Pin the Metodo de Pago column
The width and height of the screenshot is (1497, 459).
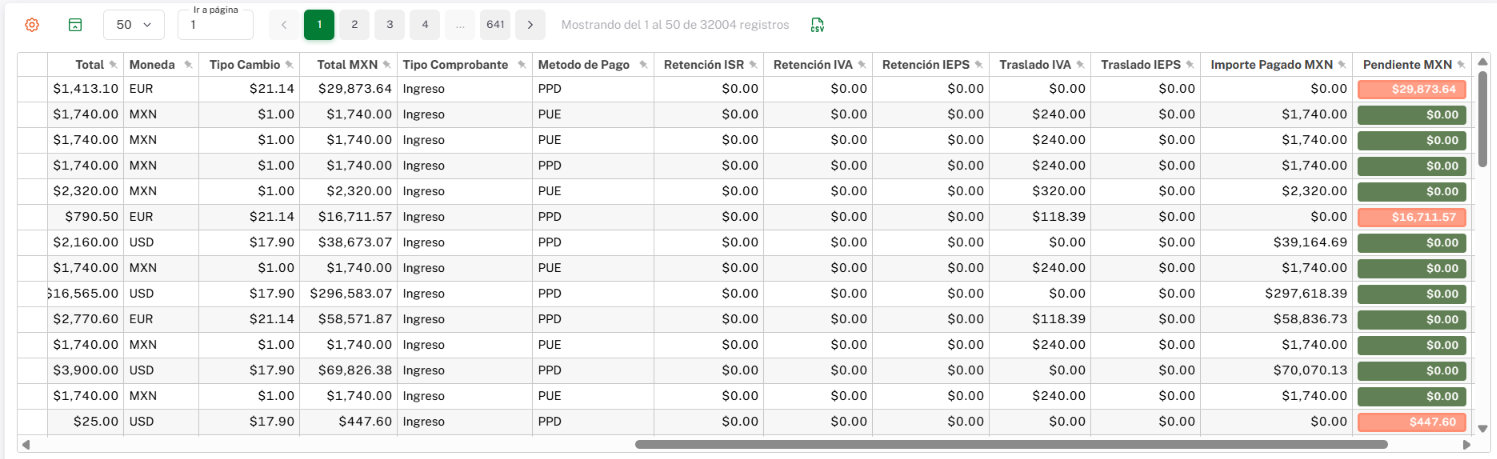pos(642,65)
